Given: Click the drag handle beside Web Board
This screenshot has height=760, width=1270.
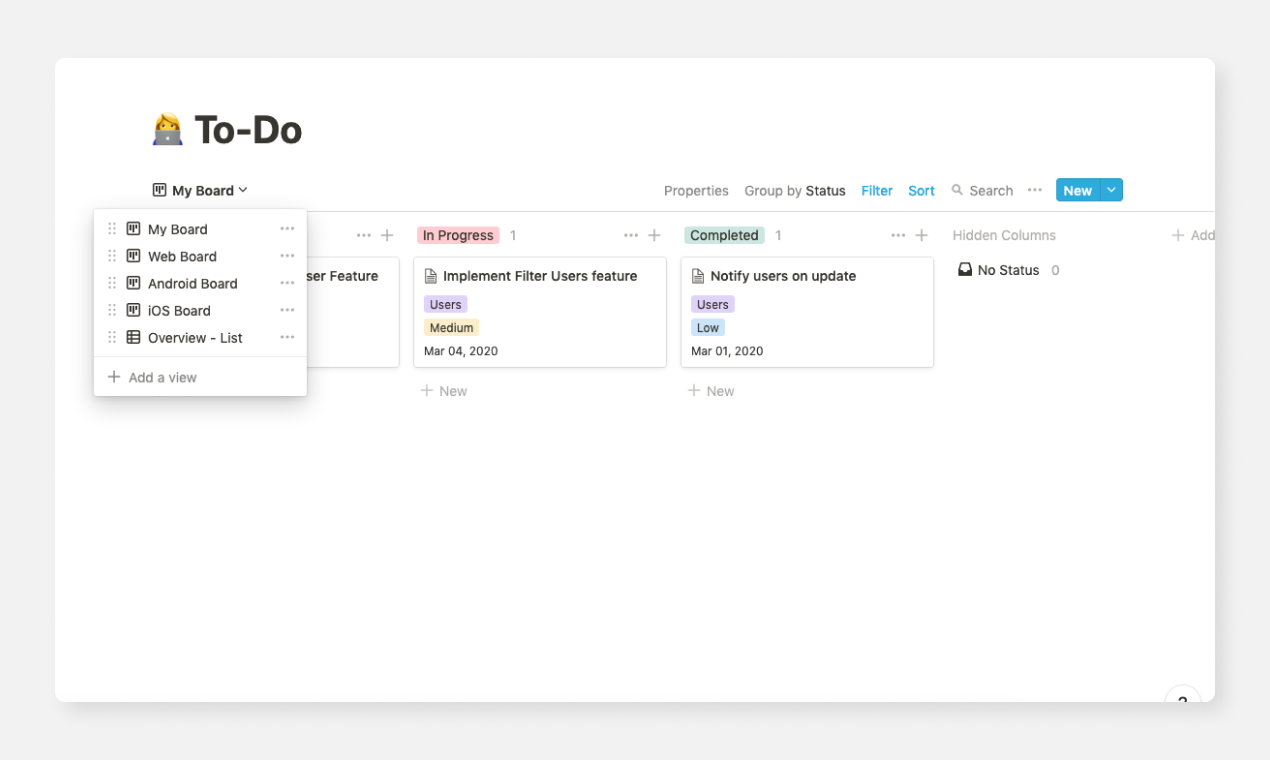Looking at the screenshot, I should click(x=111, y=256).
